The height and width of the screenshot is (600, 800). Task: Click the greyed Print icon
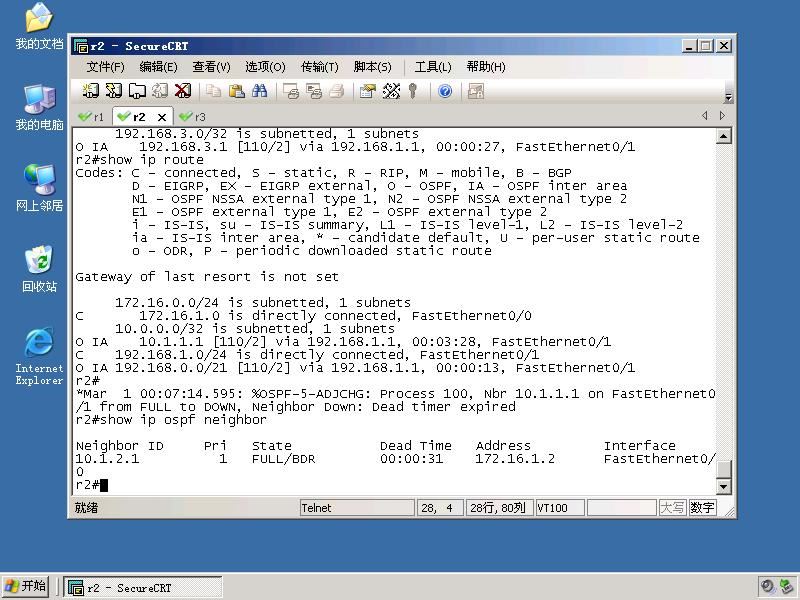(336, 91)
